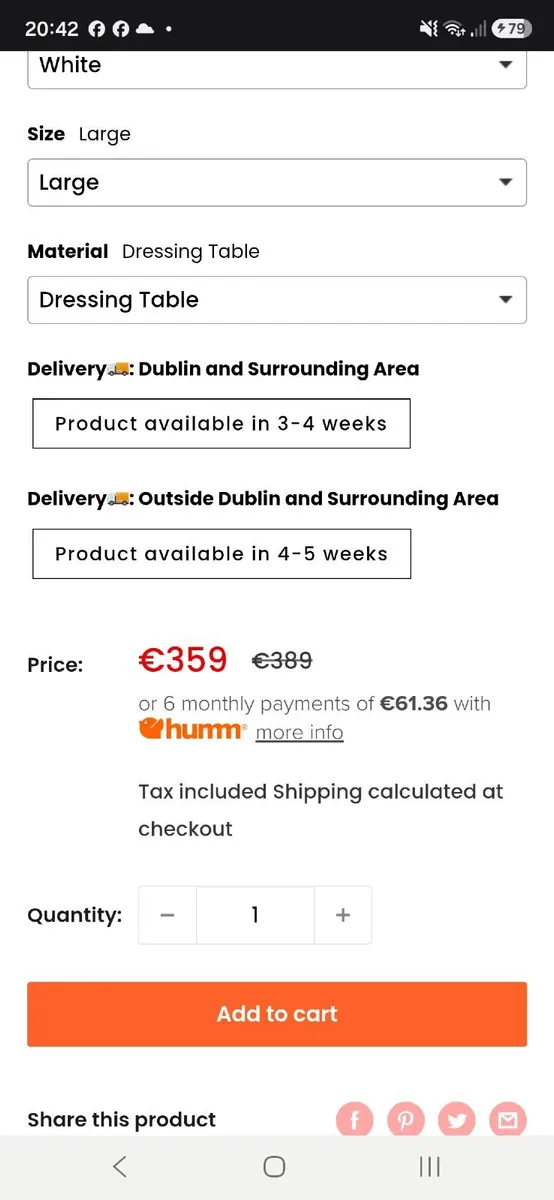Image resolution: width=554 pixels, height=1200 pixels.
Task: Open the recent apps navigation icon
Action: click(x=430, y=1166)
